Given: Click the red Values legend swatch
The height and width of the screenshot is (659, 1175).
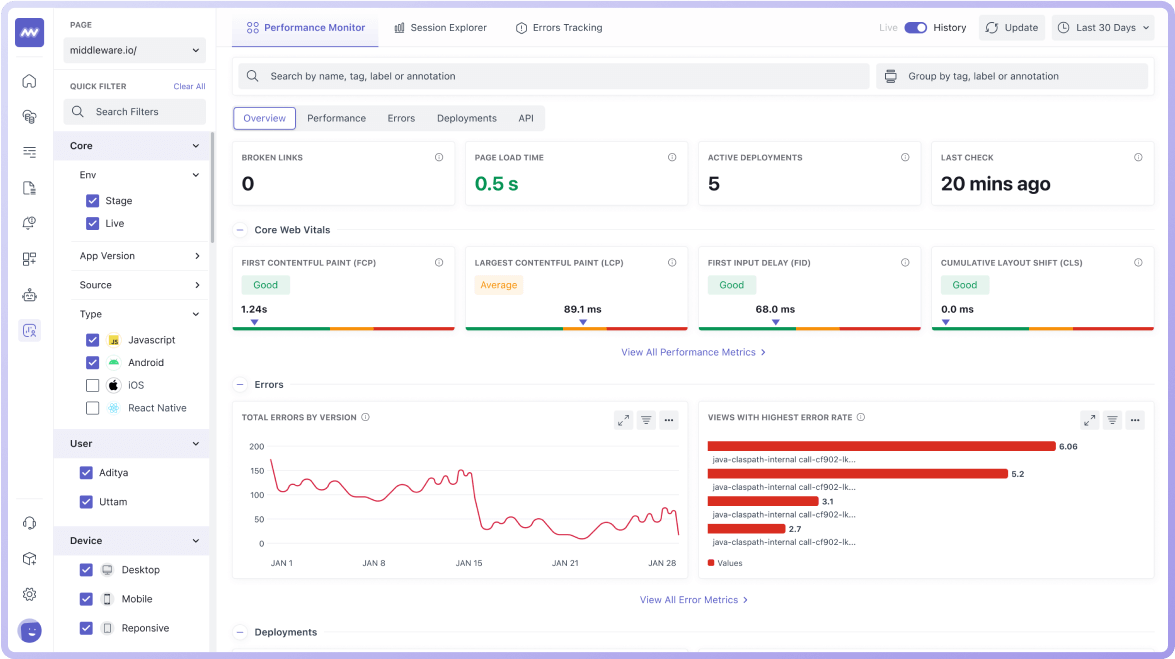Looking at the screenshot, I should [711, 563].
